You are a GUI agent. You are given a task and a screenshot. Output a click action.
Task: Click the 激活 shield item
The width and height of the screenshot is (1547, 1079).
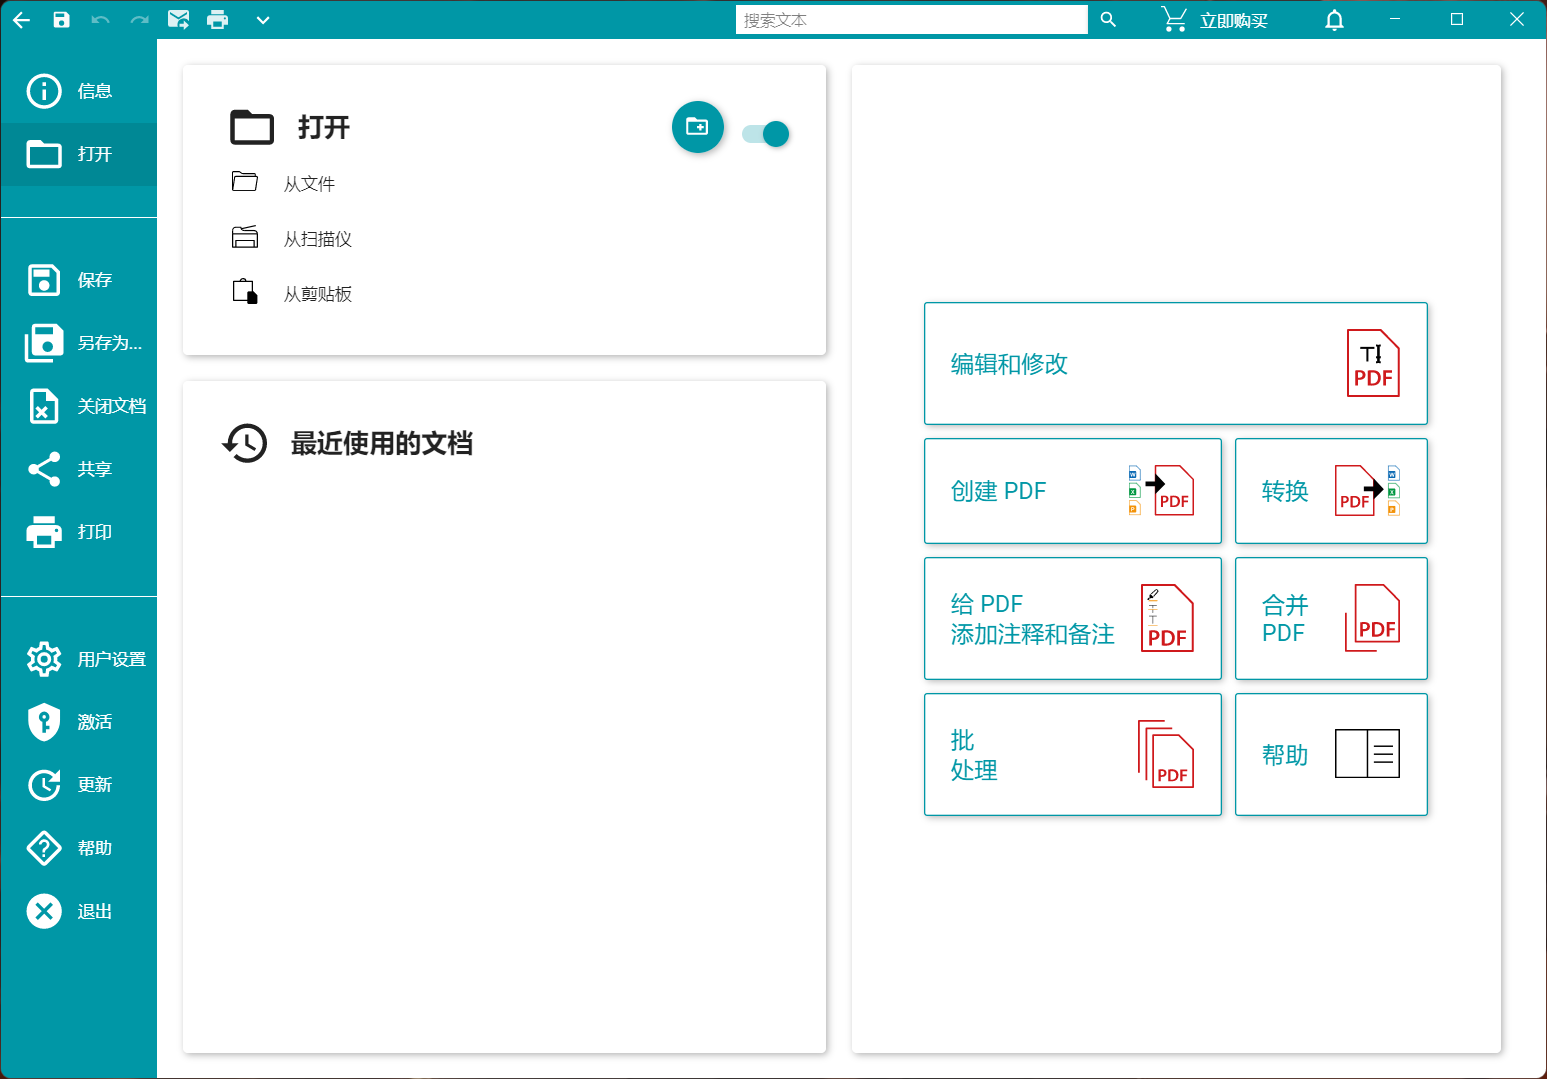click(x=79, y=722)
